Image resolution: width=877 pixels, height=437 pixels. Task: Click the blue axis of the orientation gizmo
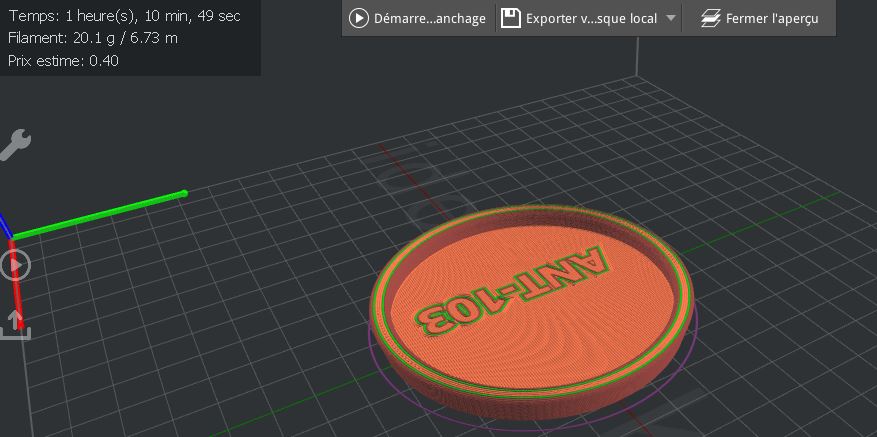4,225
